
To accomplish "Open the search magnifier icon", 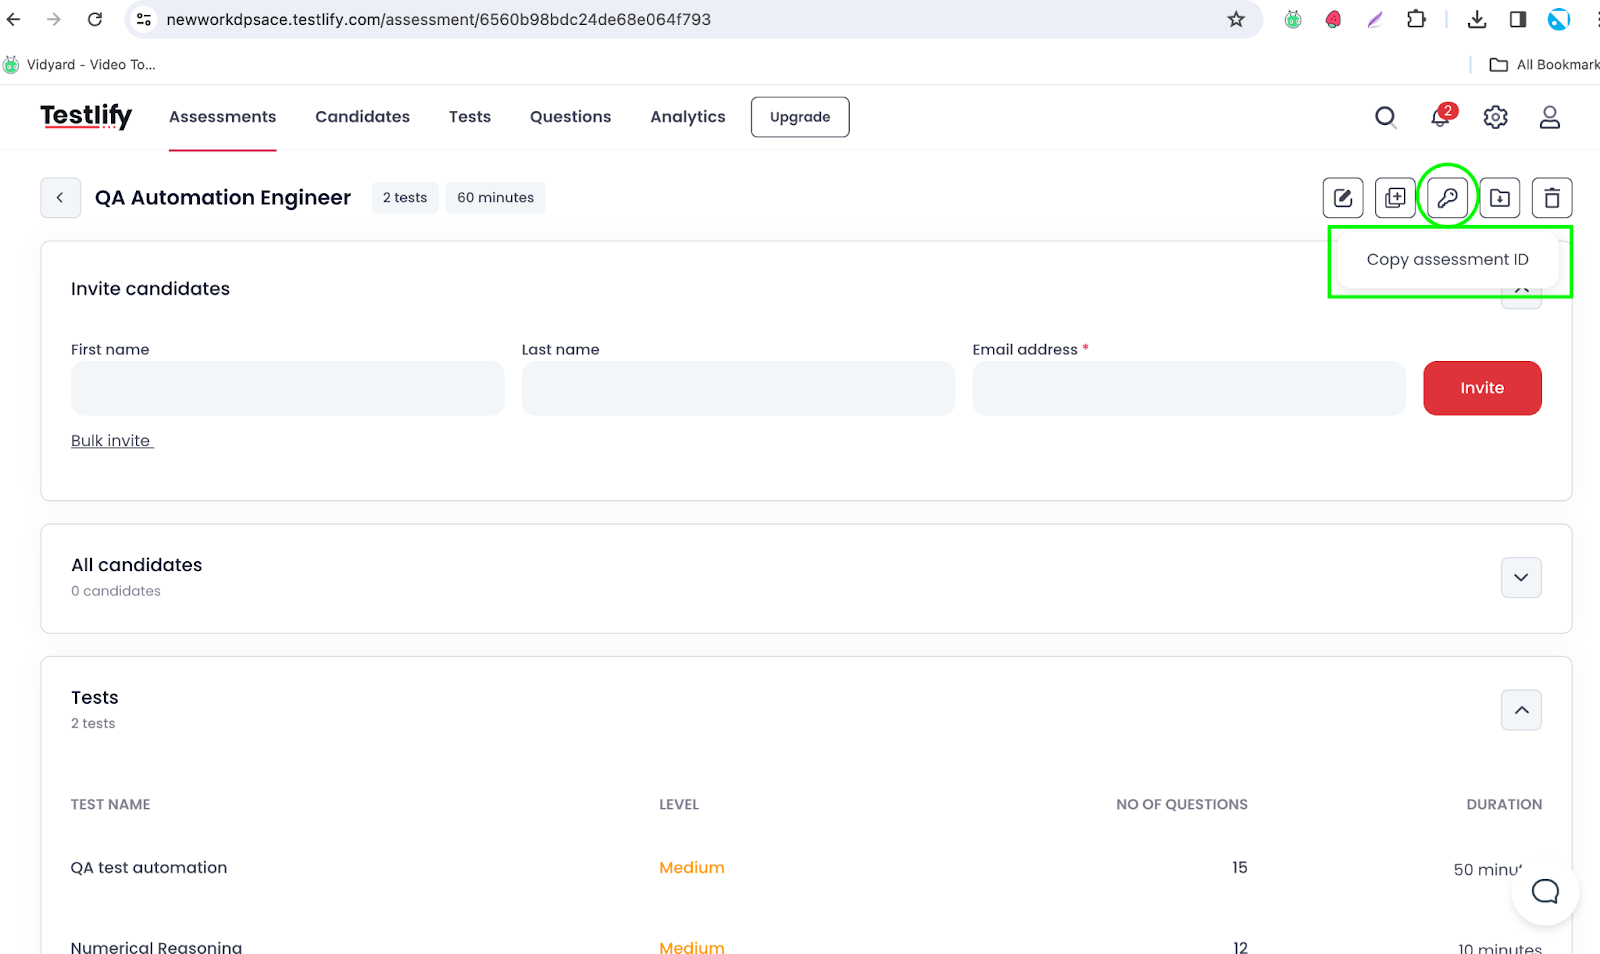I will point(1385,117).
